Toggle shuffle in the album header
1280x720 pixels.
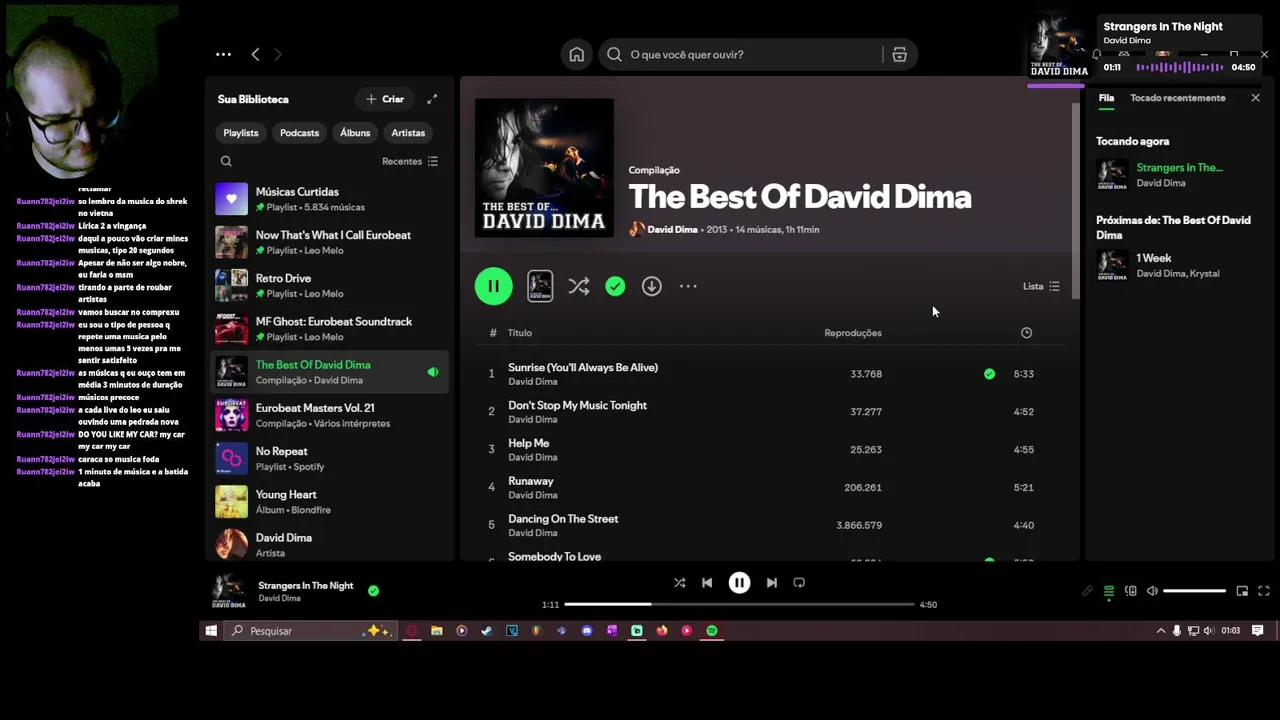pos(579,286)
